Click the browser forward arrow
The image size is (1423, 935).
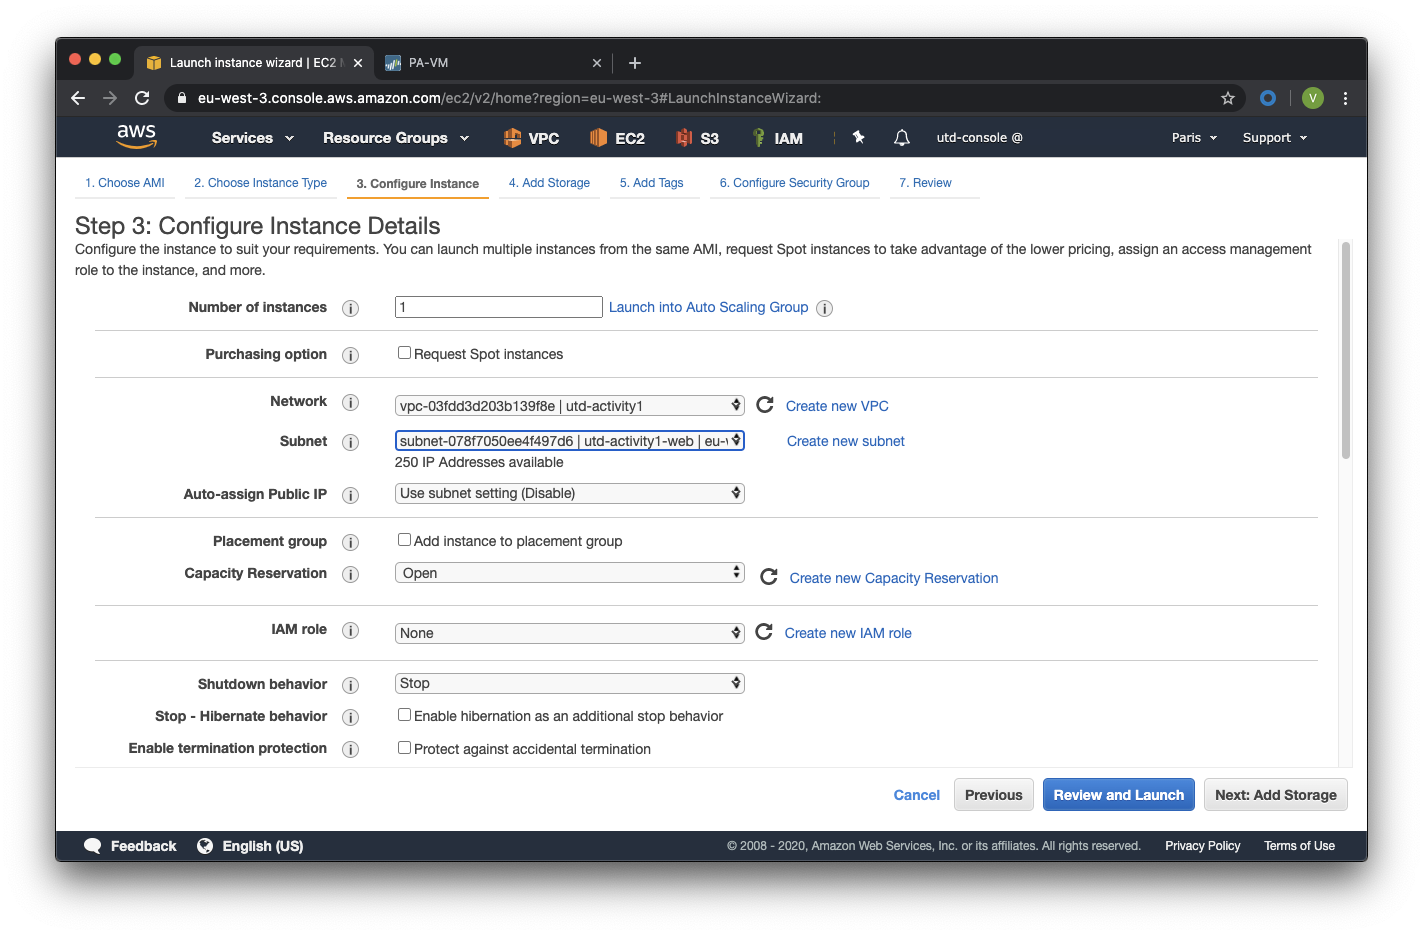pos(110,98)
